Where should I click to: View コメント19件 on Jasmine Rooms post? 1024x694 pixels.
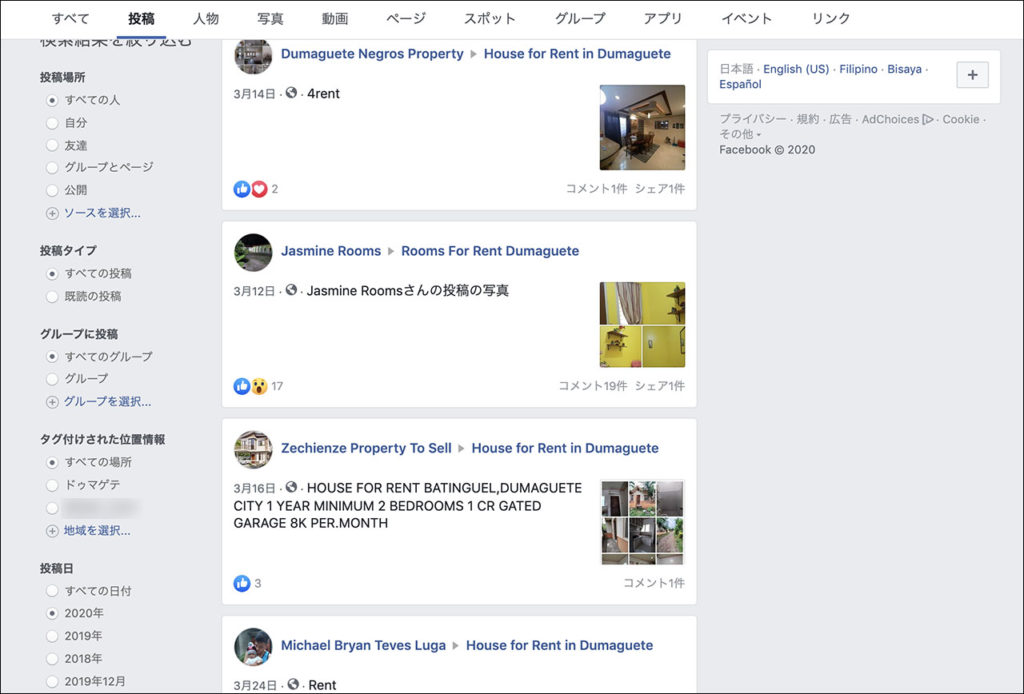click(x=592, y=386)
